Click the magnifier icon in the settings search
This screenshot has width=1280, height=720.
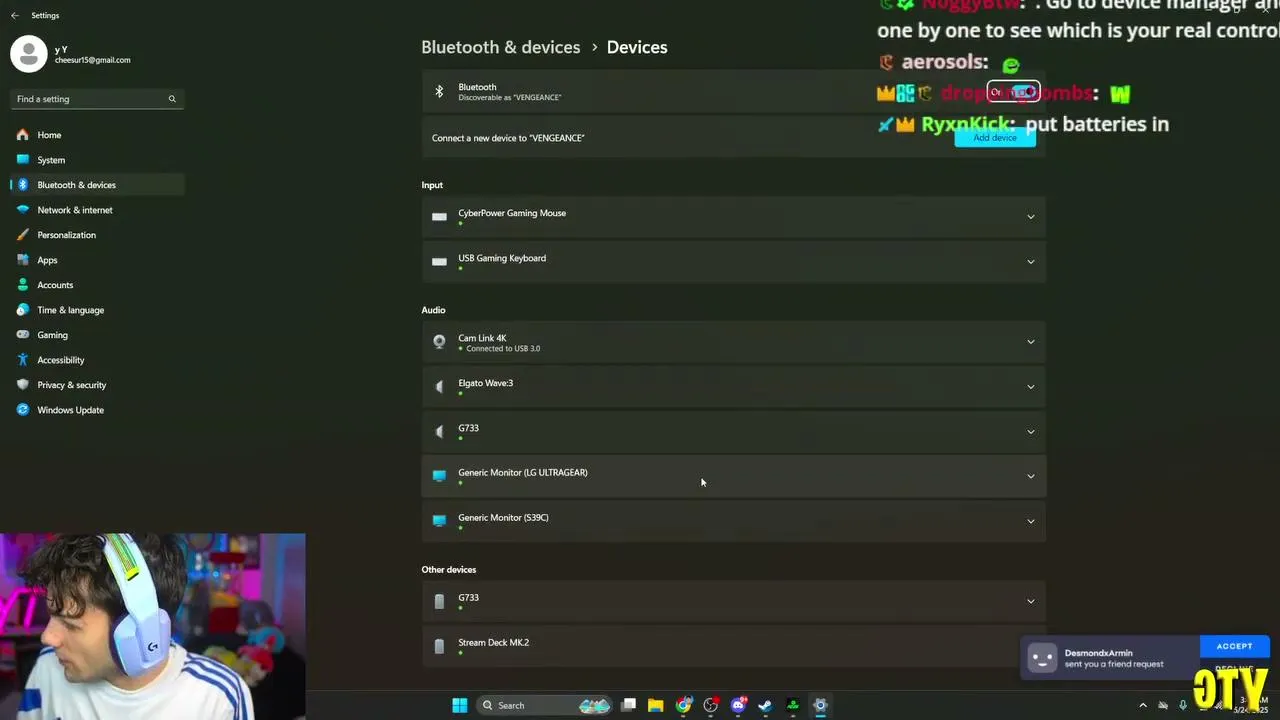(172, 99)
